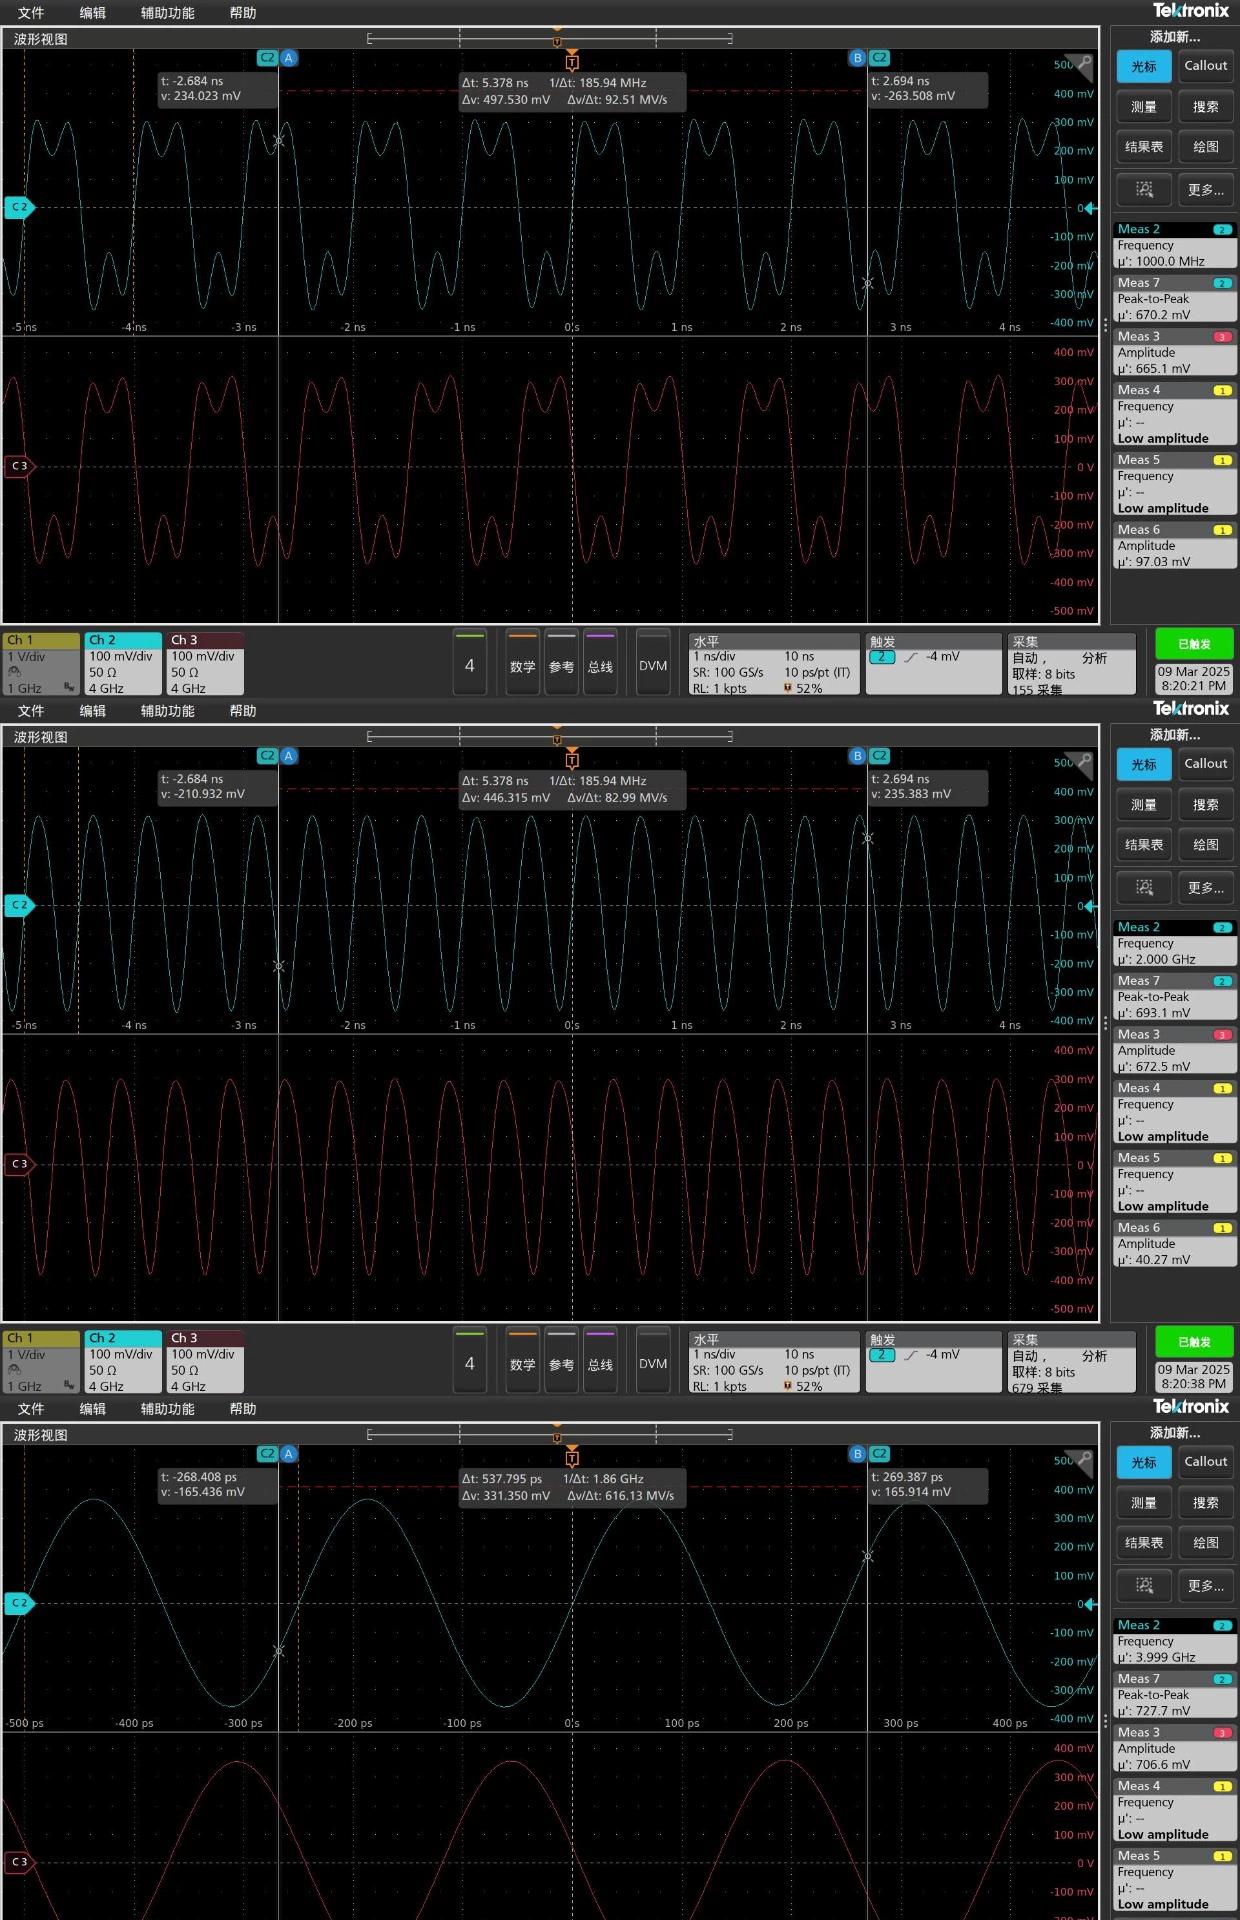Toggle the 光标 cursor button in the top capture
The image size is (1240, 1920).
pyautogui.click(x=1144, y=66)
